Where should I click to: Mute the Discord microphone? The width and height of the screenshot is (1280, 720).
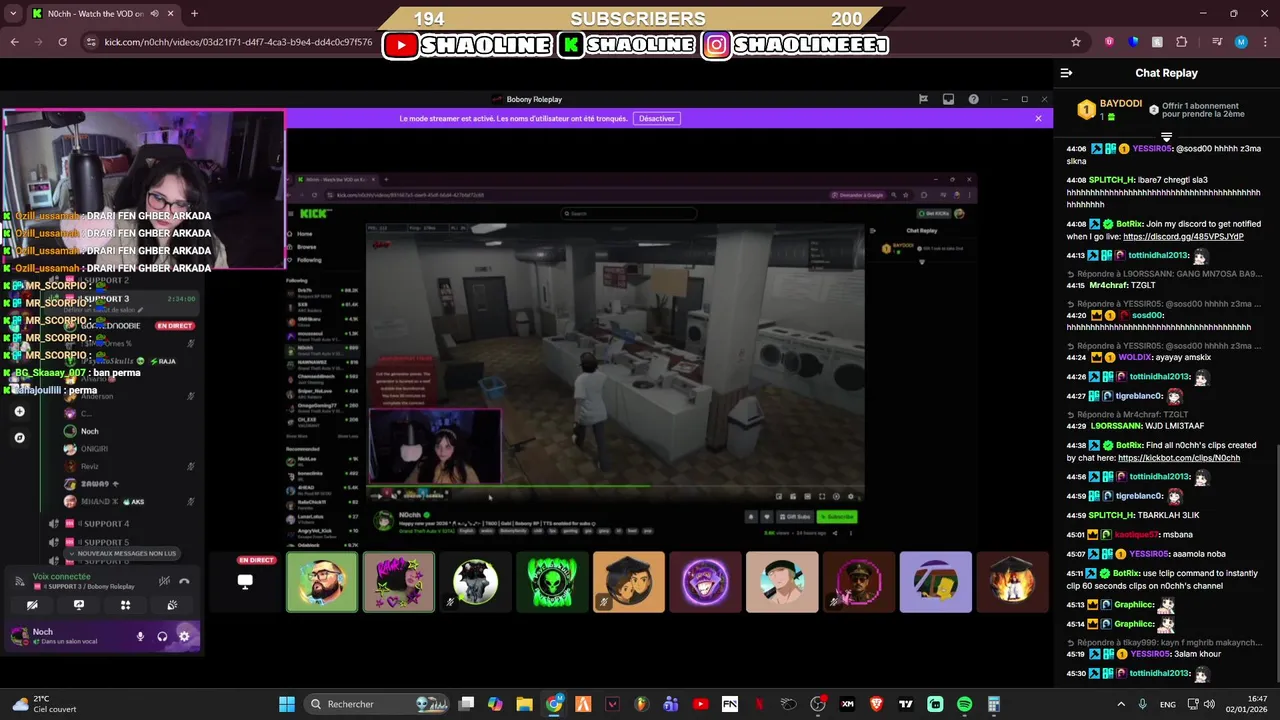[140, 636]
